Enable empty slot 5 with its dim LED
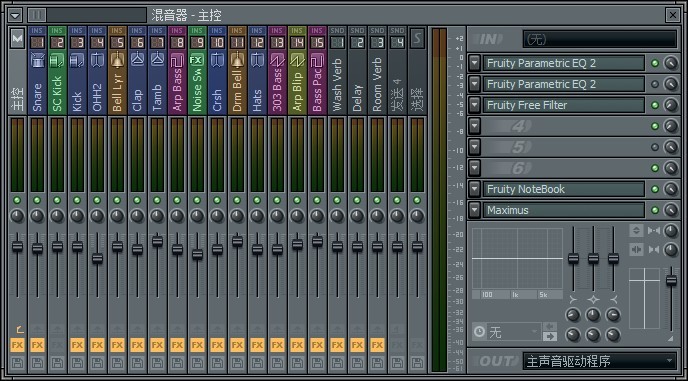 pyautogui.click(x=655, y=147)
